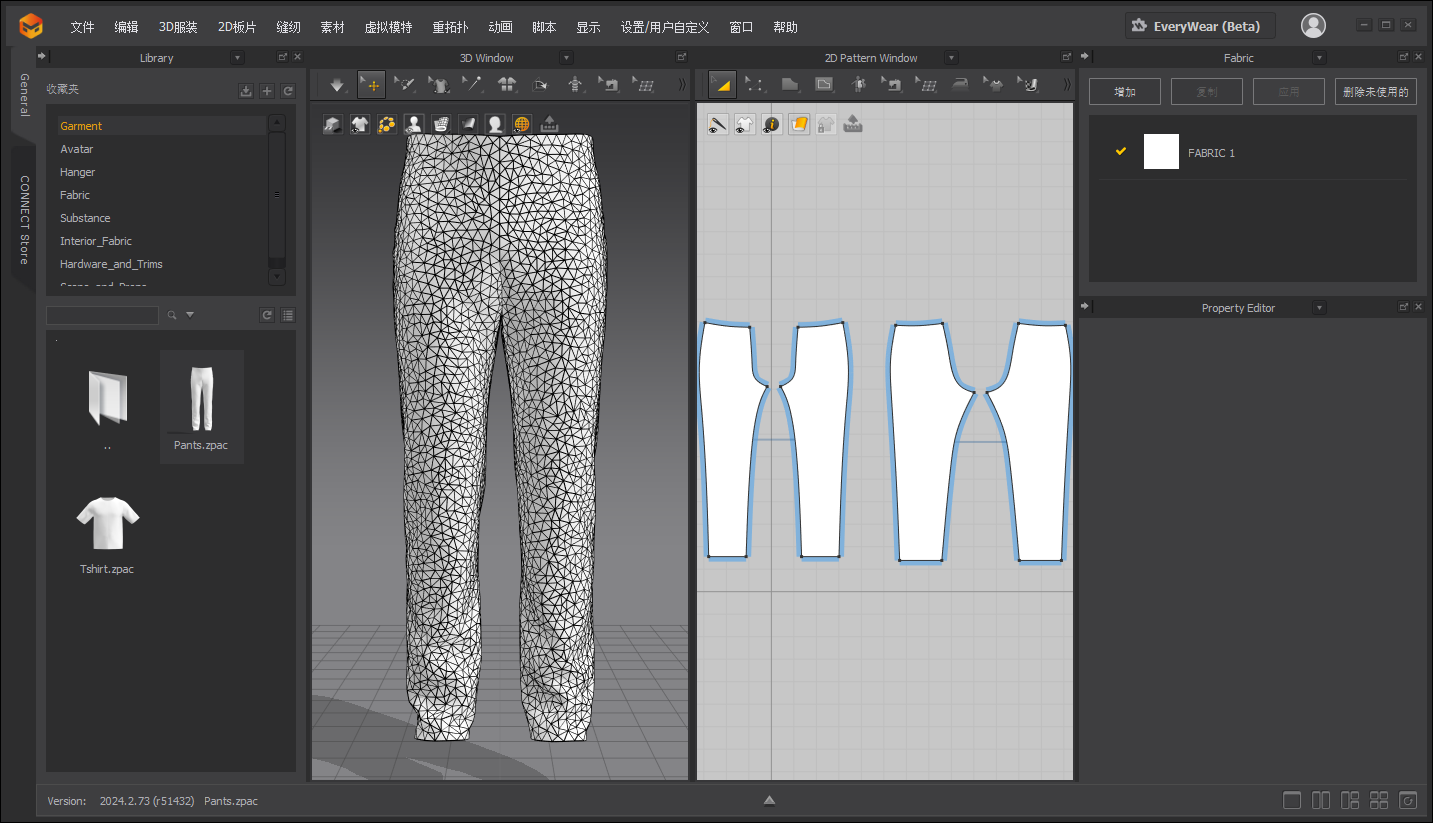
Task: Select the Pants.zpac thumbnail
Action: tap(201, 406)
